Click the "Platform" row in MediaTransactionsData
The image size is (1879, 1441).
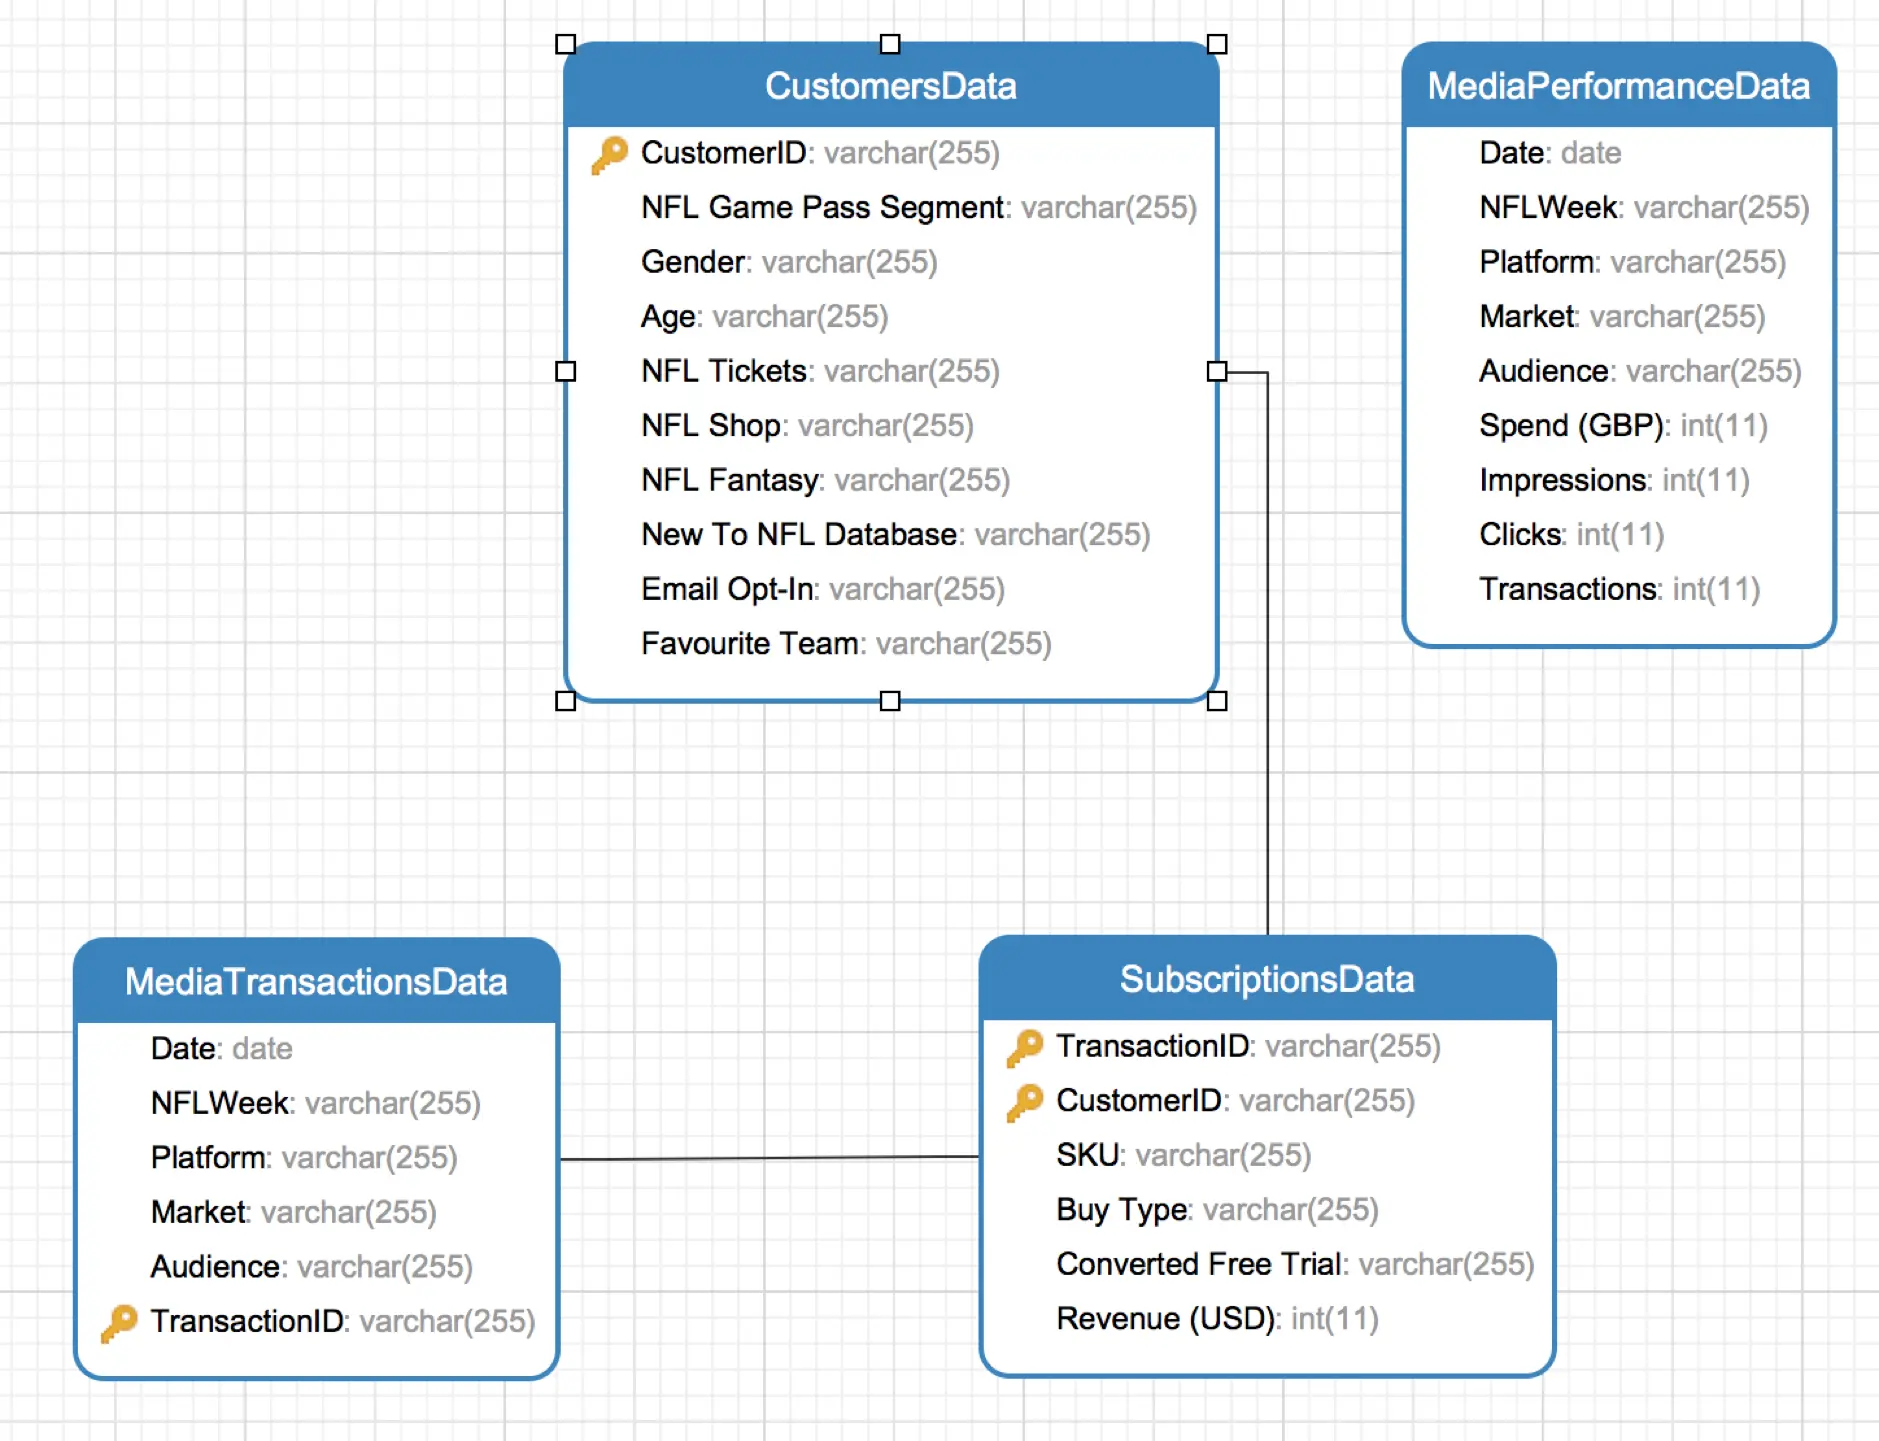[304, 1158]
